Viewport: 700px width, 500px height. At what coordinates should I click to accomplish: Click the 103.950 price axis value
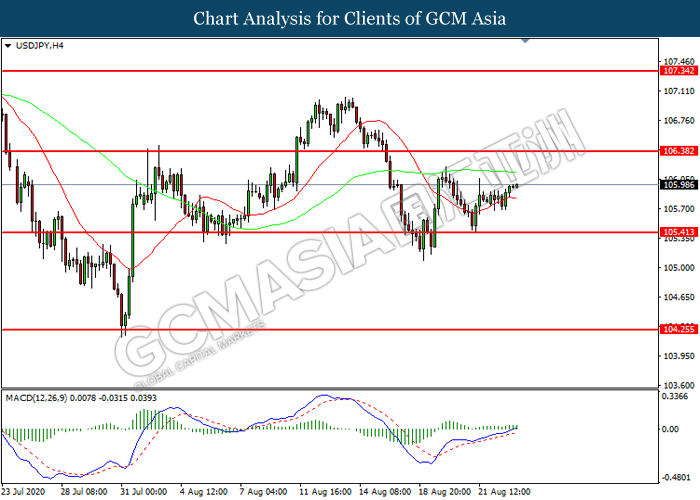(x=679, y=356)
